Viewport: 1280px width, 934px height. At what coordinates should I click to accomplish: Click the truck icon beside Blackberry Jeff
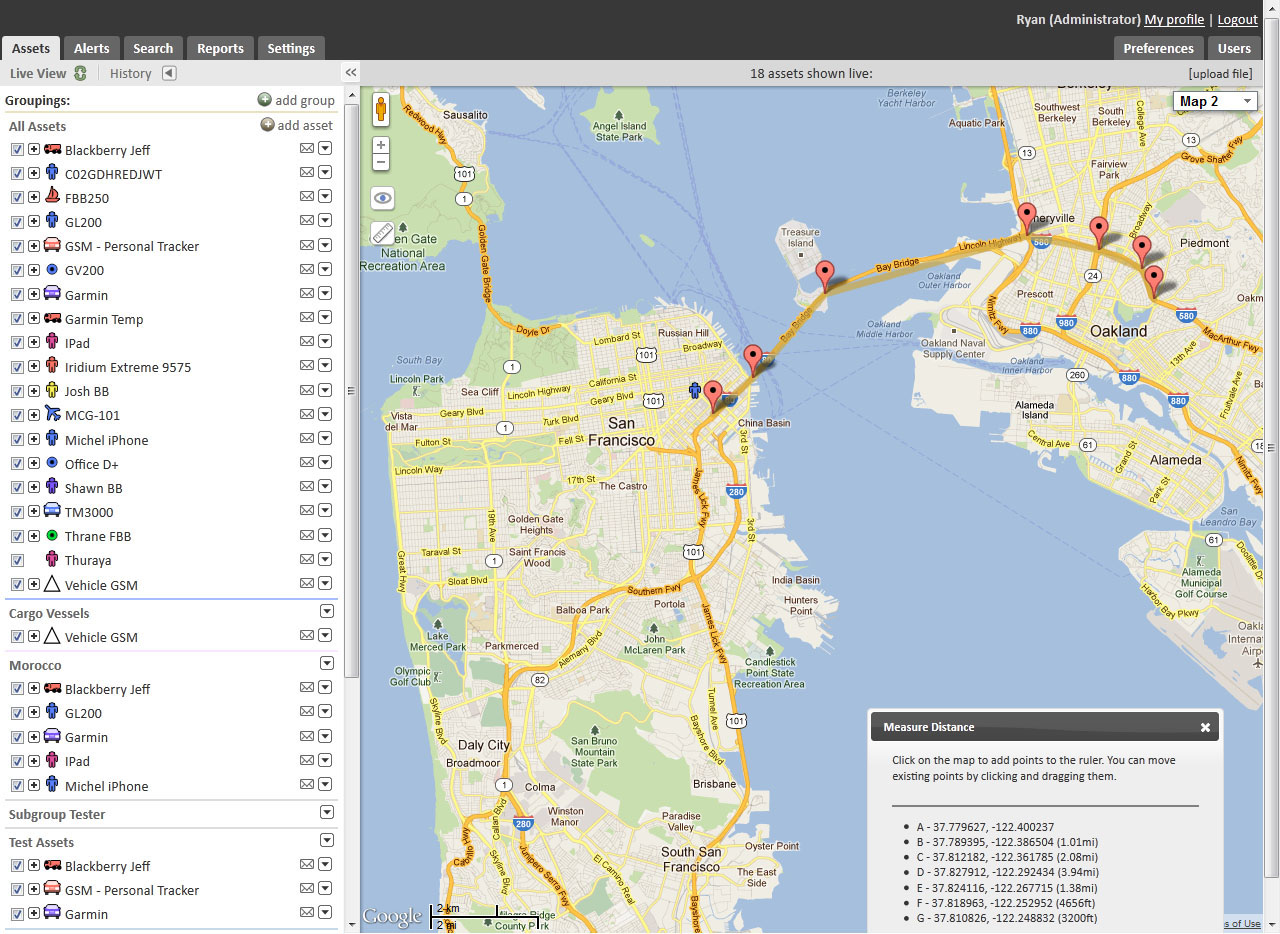point(51,149)
